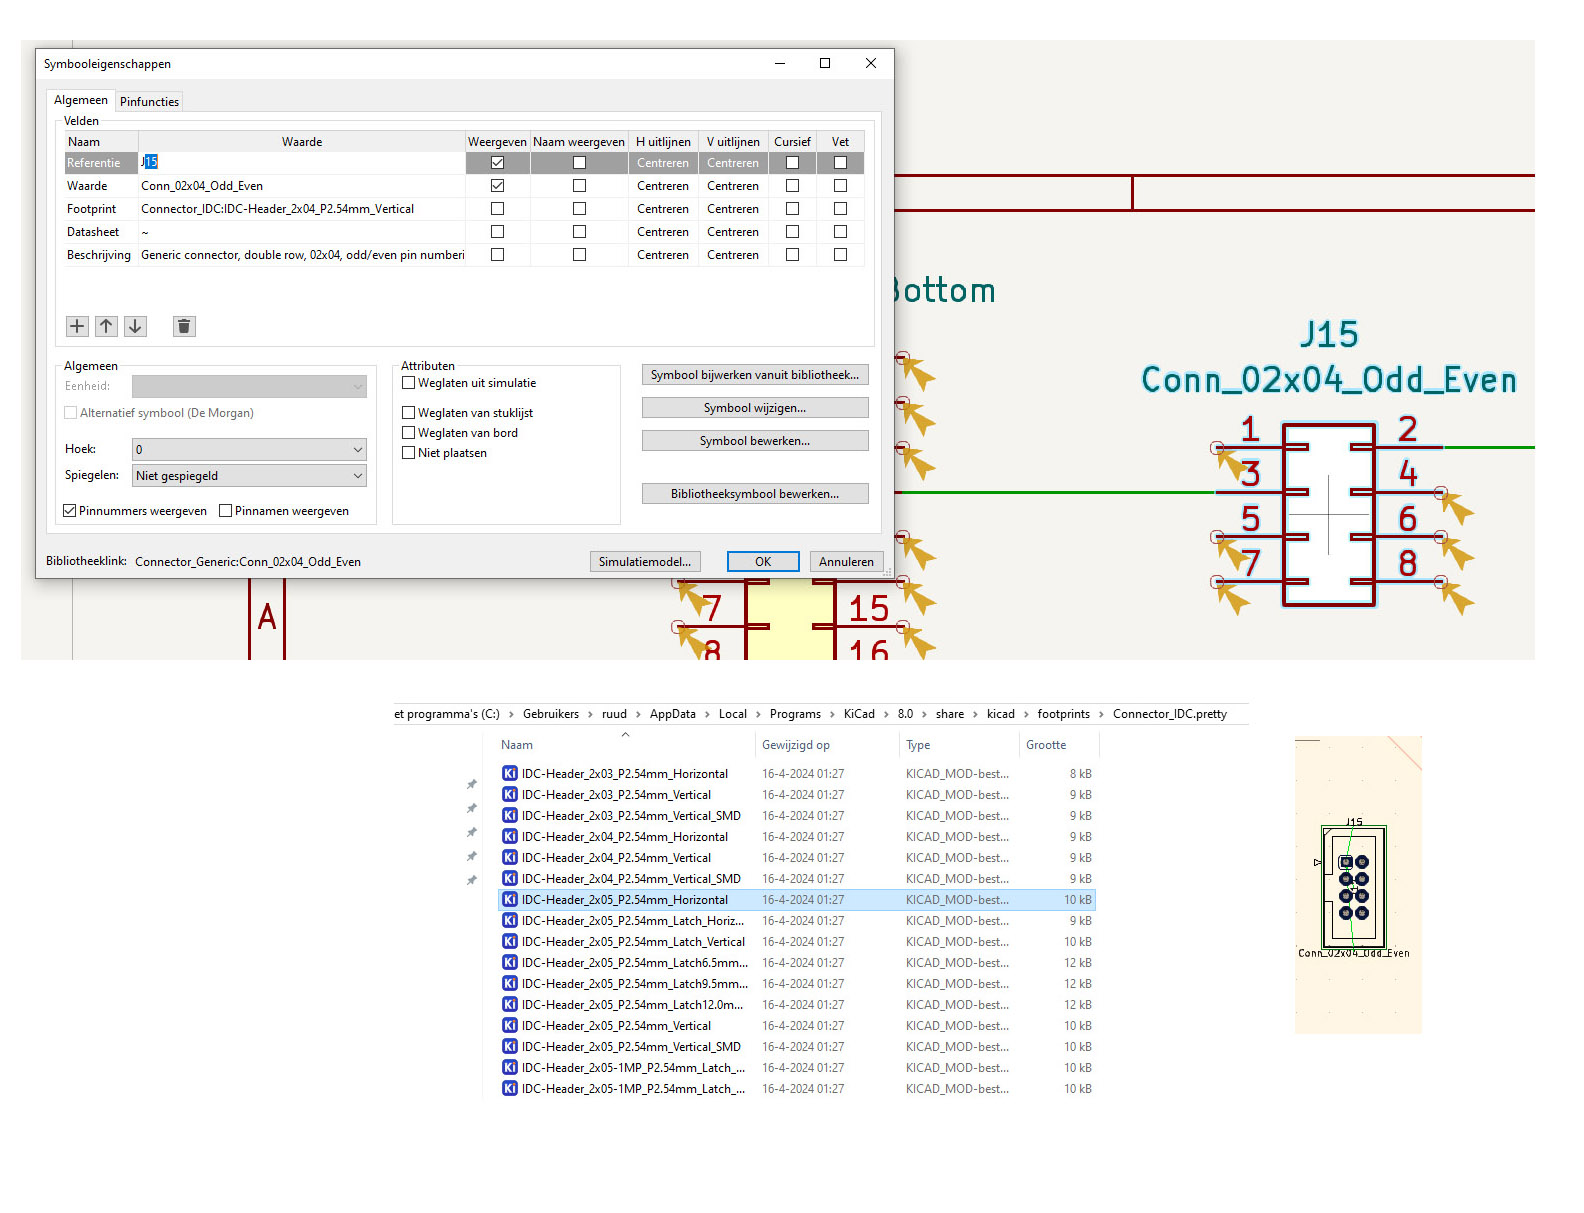Check Weglaten van stuklijst option
The image size is (1584, 1213).
(408, 412)
